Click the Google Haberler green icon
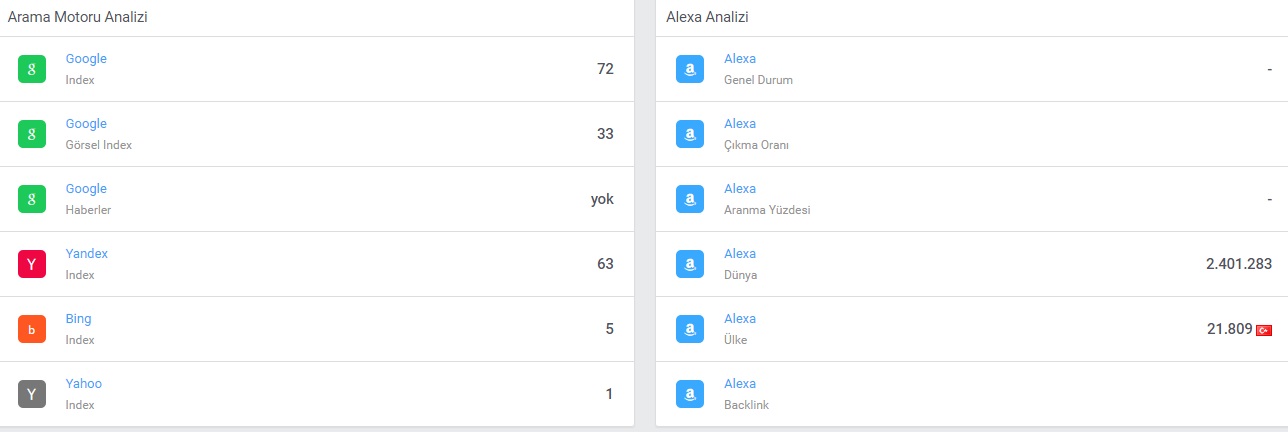Image resolution: width=1288 pixels, height=432 pixels. tap(32, 199)
